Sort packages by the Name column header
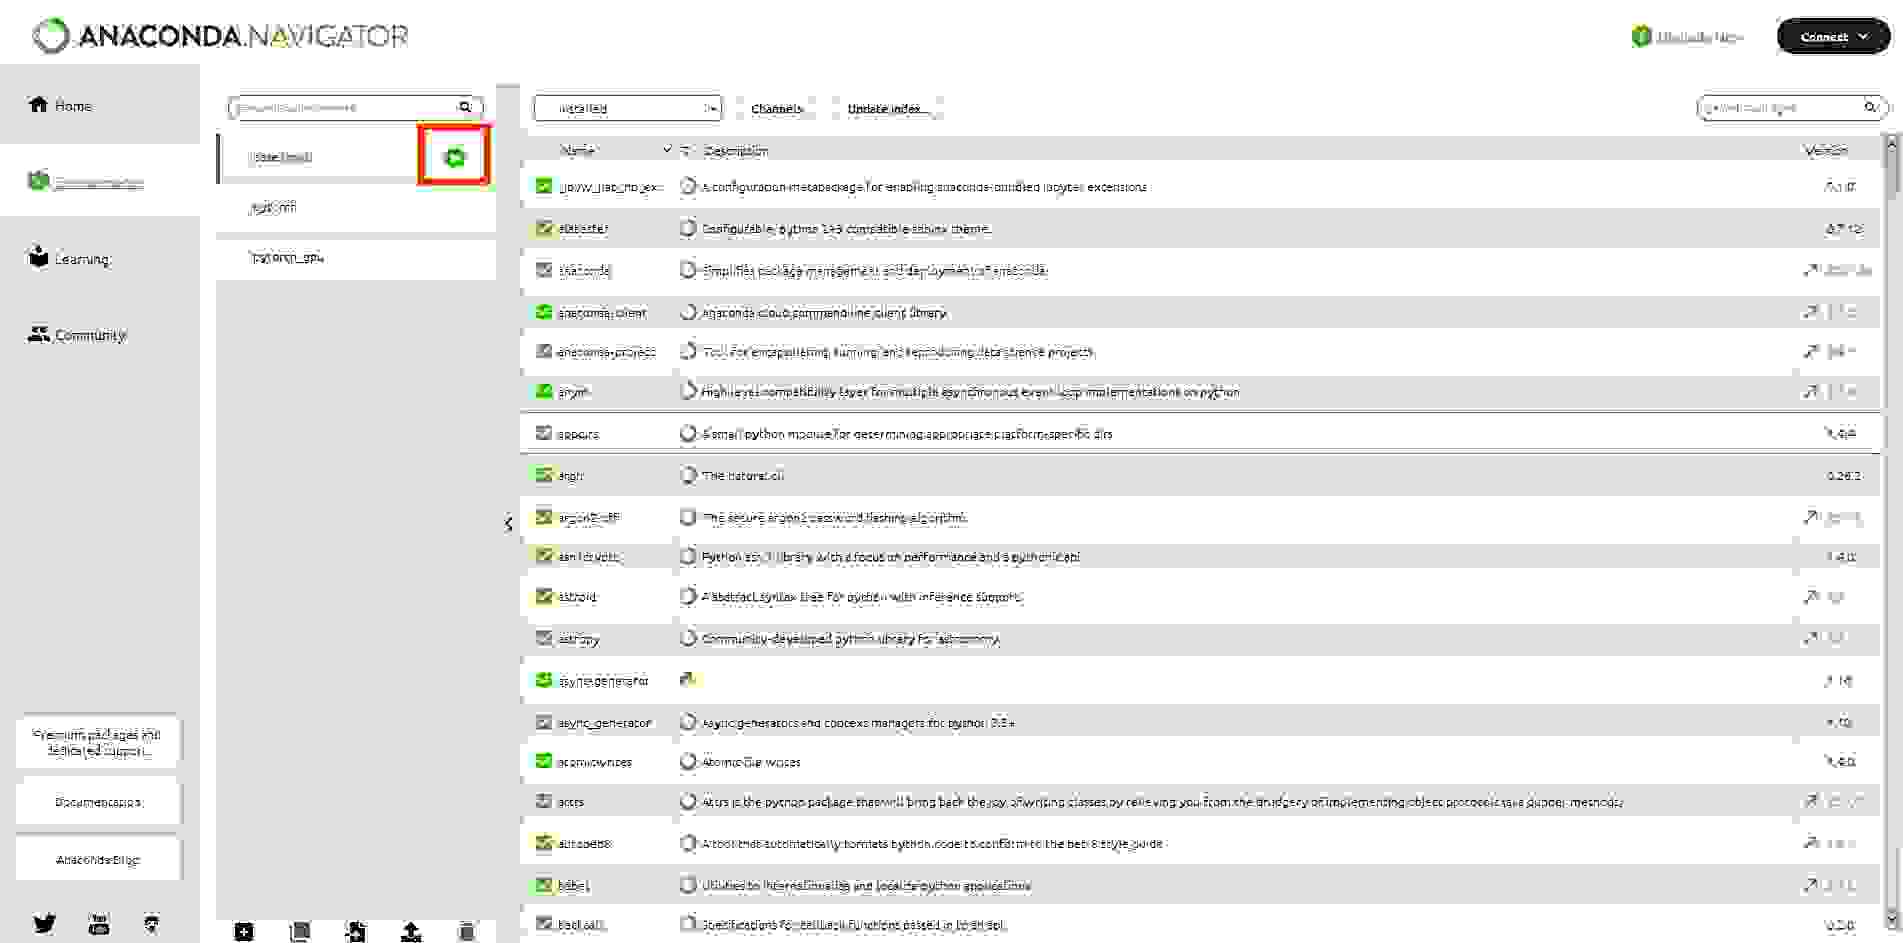The image size is (1903, 943). pos(579,150)
